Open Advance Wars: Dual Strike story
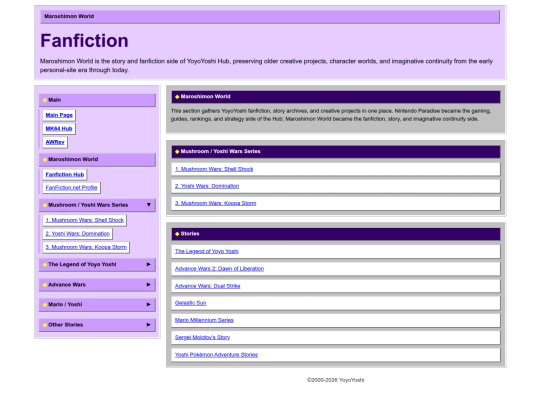The image size is (540, 405). pos(207,286)
